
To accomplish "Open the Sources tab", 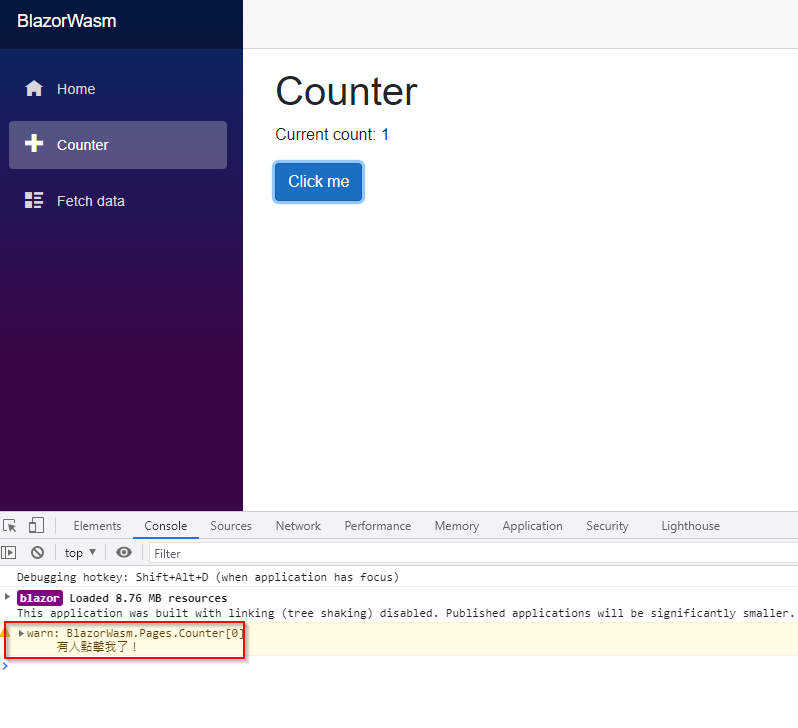I will coord(231,526).
